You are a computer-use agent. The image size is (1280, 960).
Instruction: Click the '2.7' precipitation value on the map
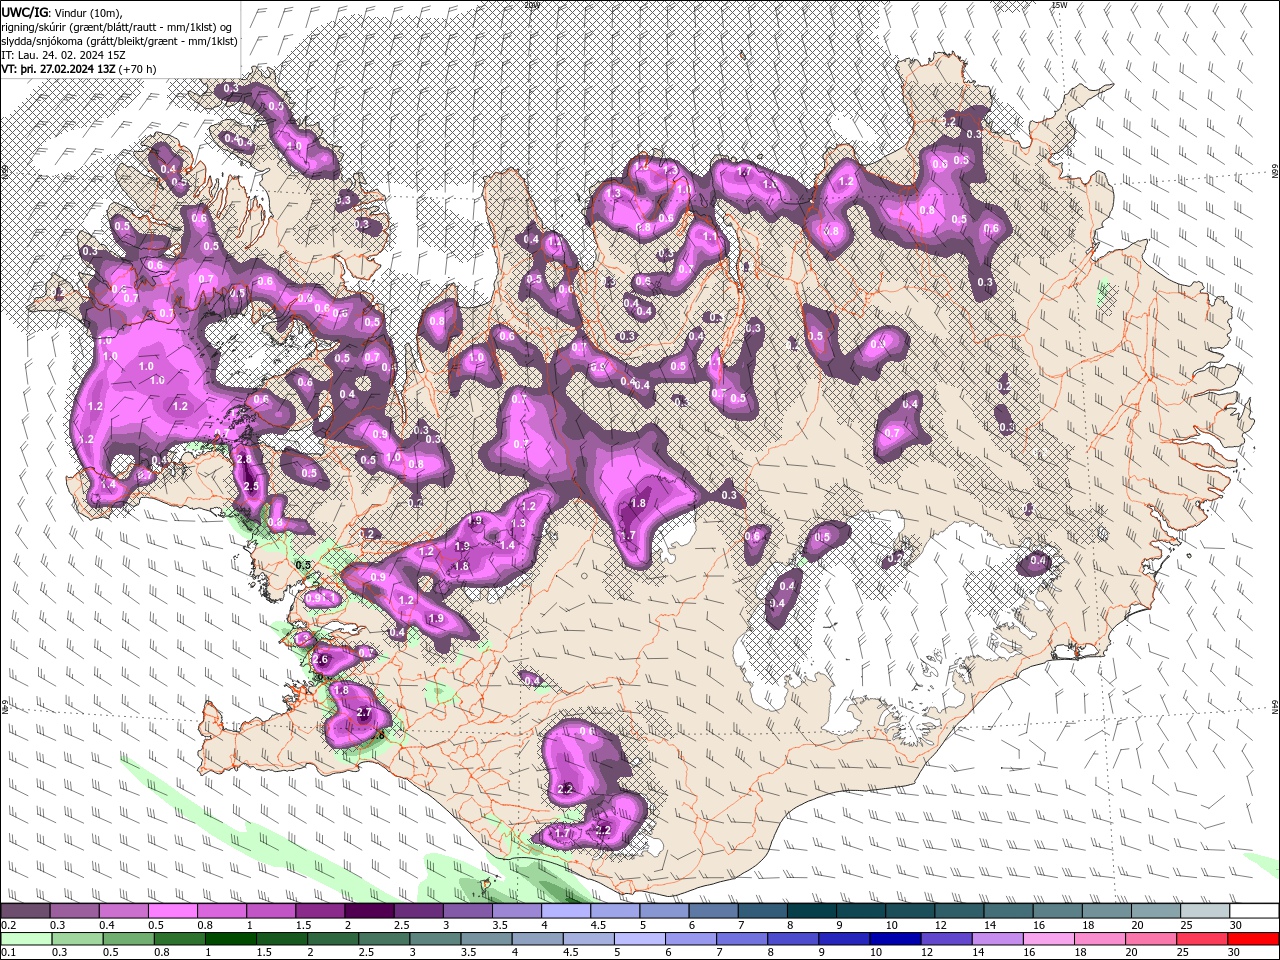tap(364, 712)
